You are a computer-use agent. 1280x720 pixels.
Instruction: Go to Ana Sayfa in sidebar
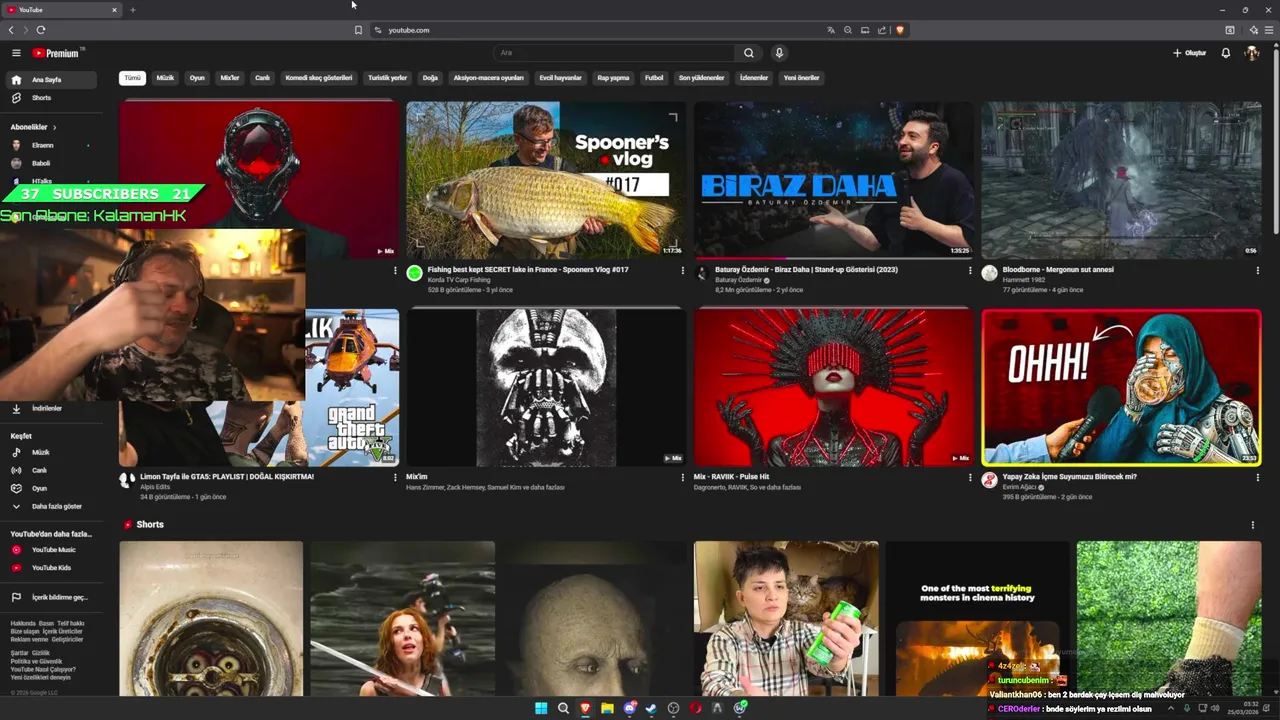53,80
